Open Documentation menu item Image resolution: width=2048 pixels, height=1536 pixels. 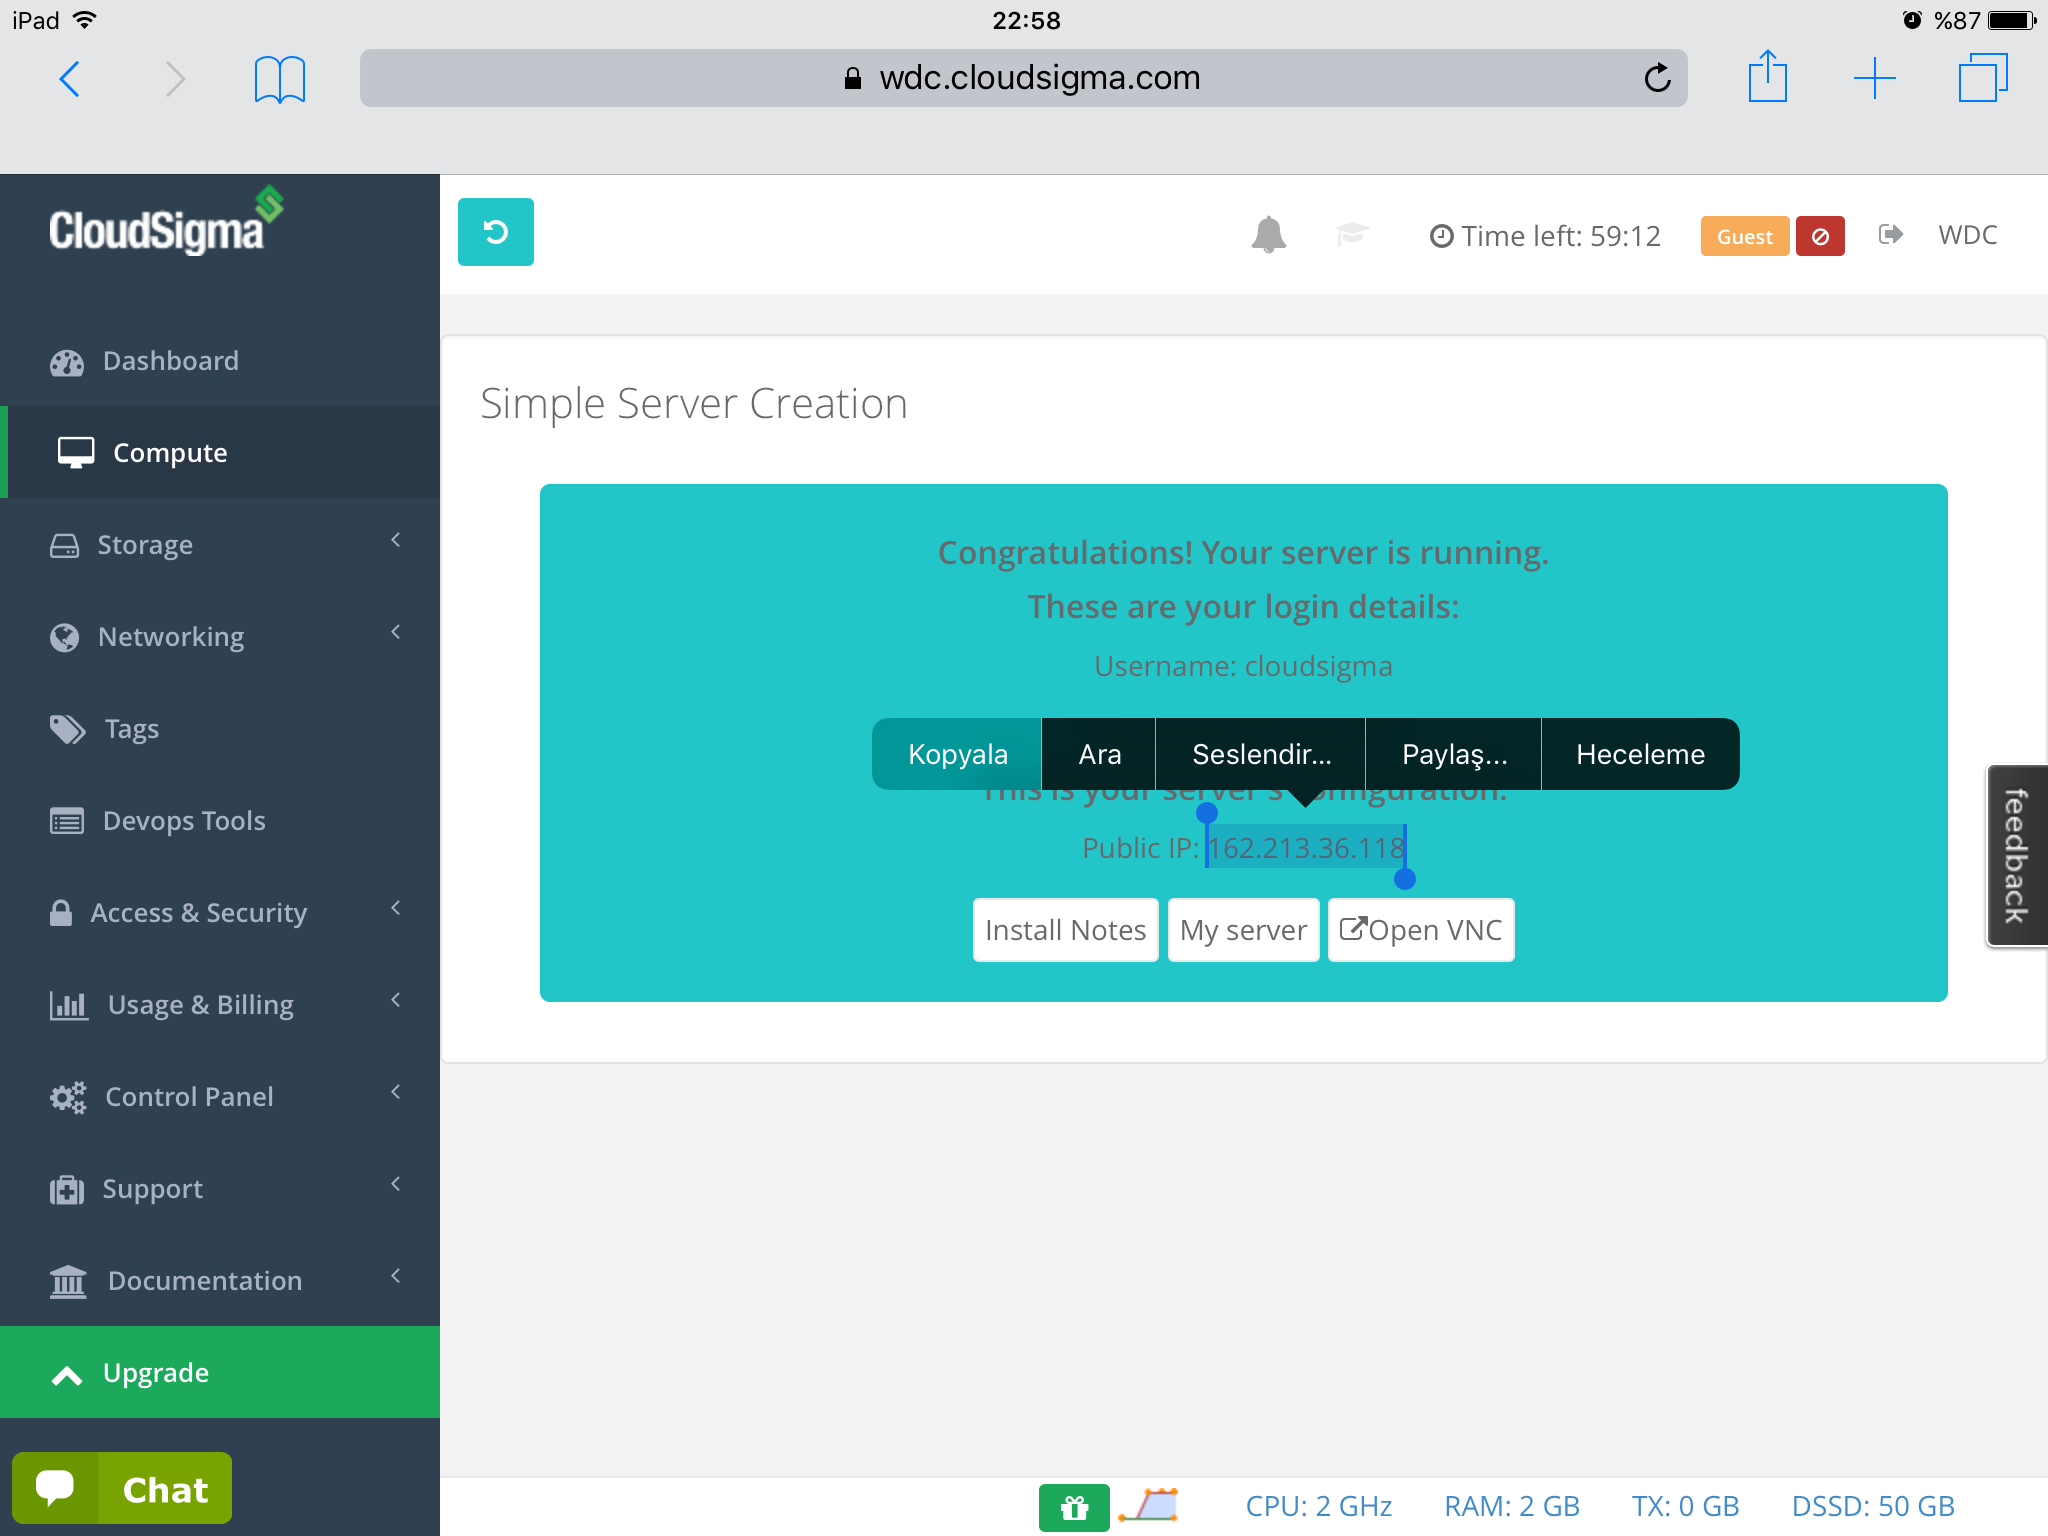pos(220,1281)
